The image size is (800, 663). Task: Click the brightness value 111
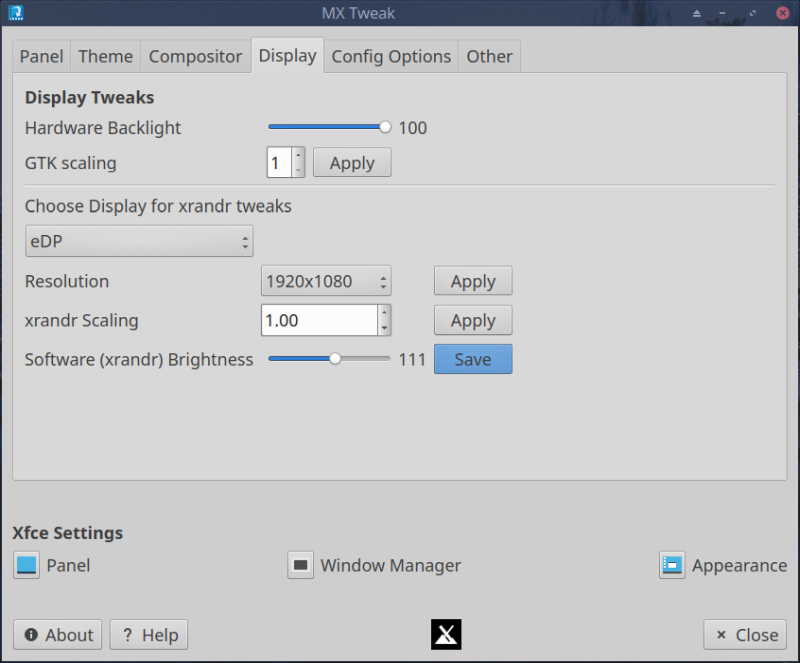[x=412, y=360]
